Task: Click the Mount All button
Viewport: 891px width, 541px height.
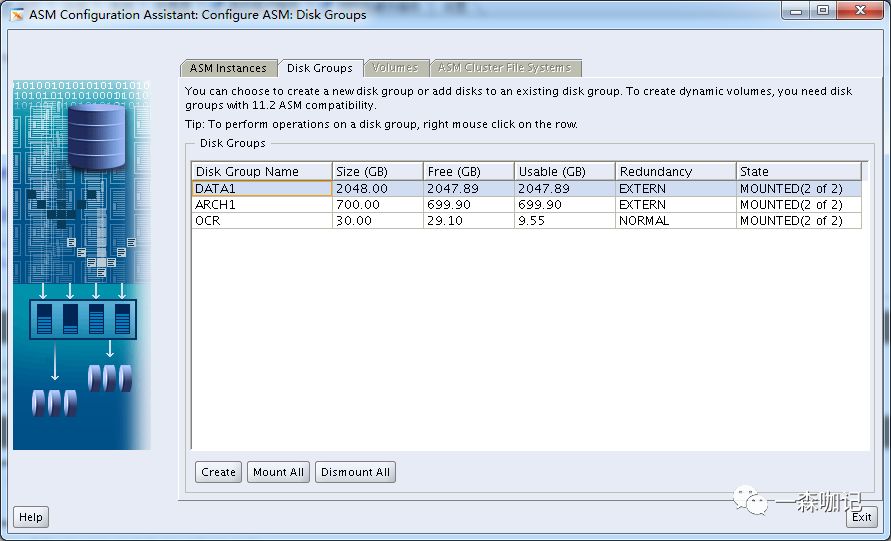Action: [278, 472]
